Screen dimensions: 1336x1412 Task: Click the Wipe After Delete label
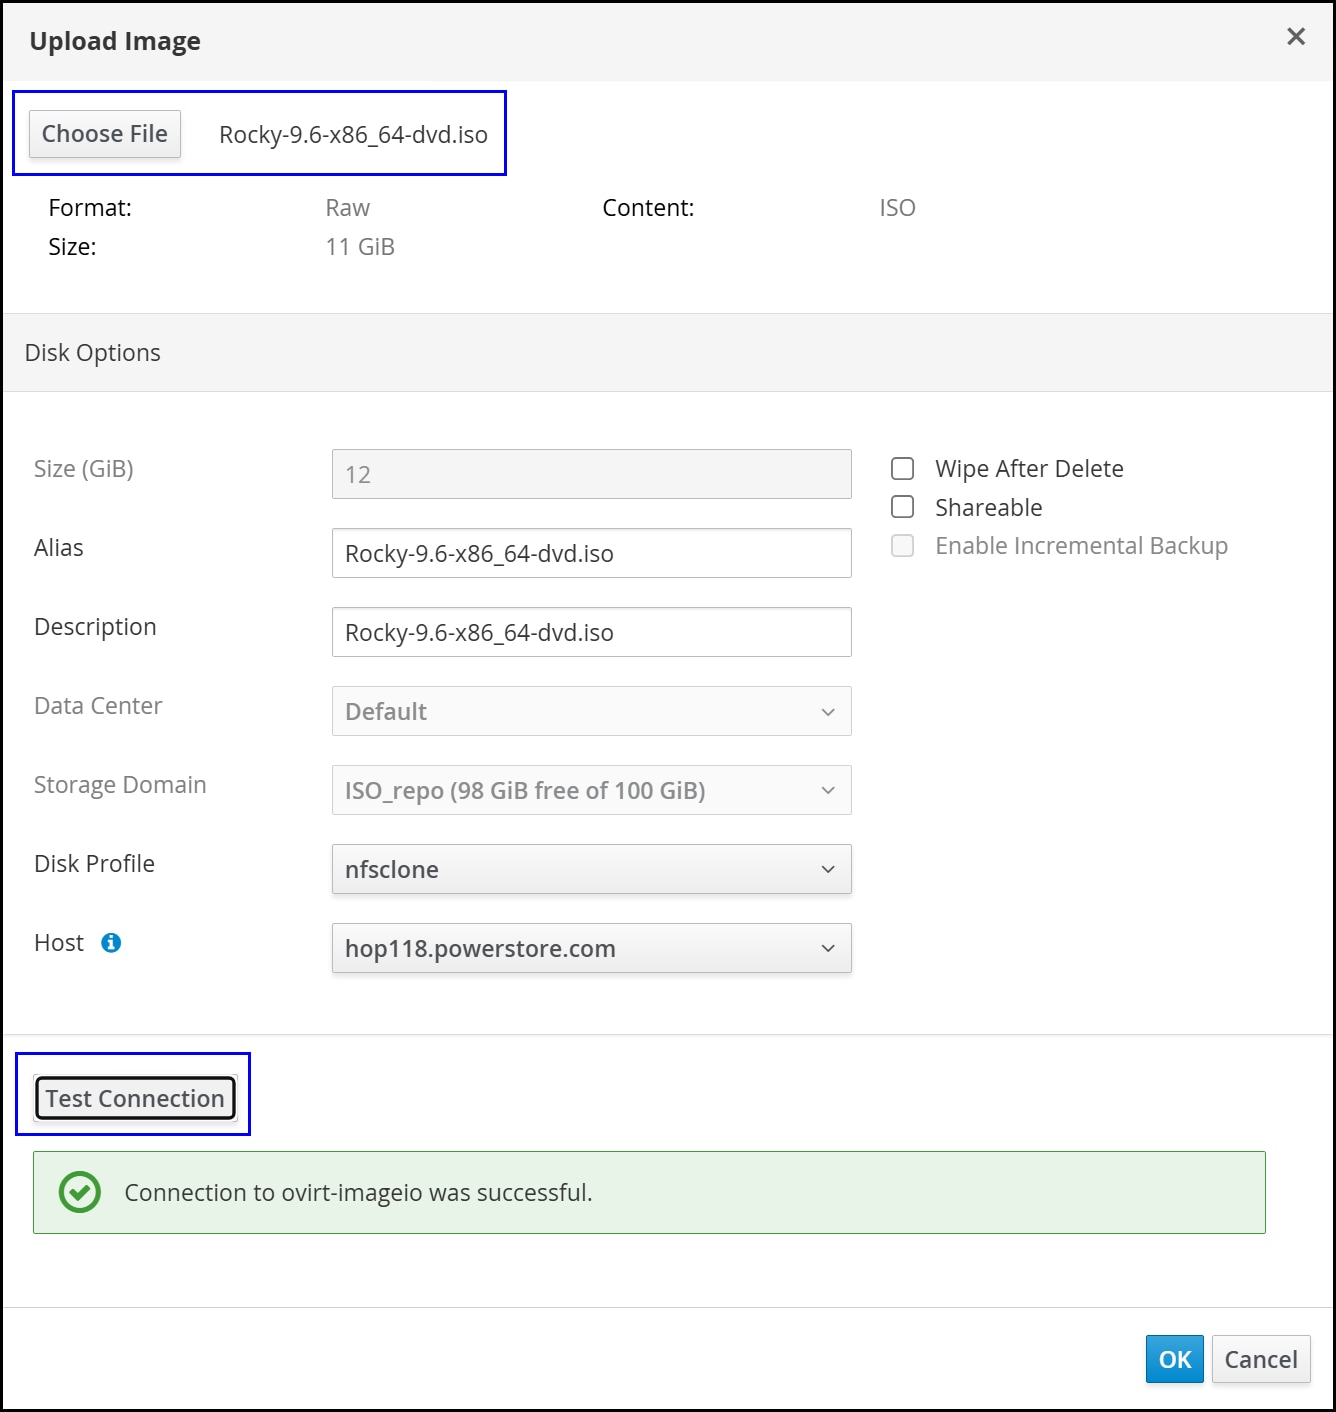tap(1029, 469)
